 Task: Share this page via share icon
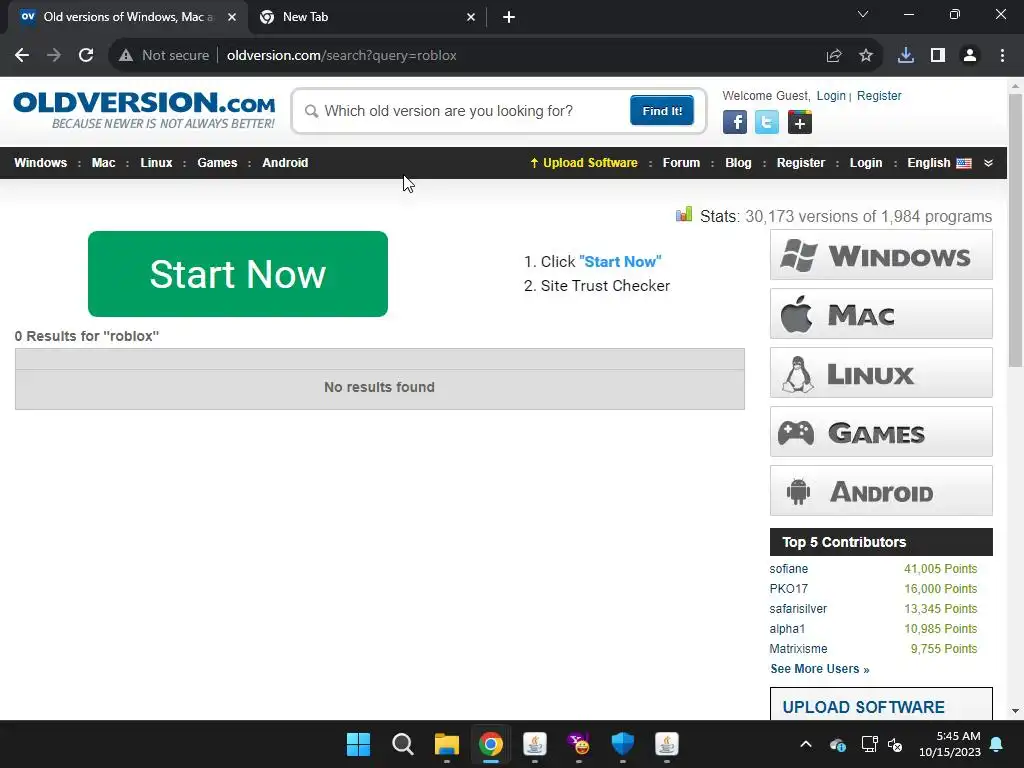[834, 56]
